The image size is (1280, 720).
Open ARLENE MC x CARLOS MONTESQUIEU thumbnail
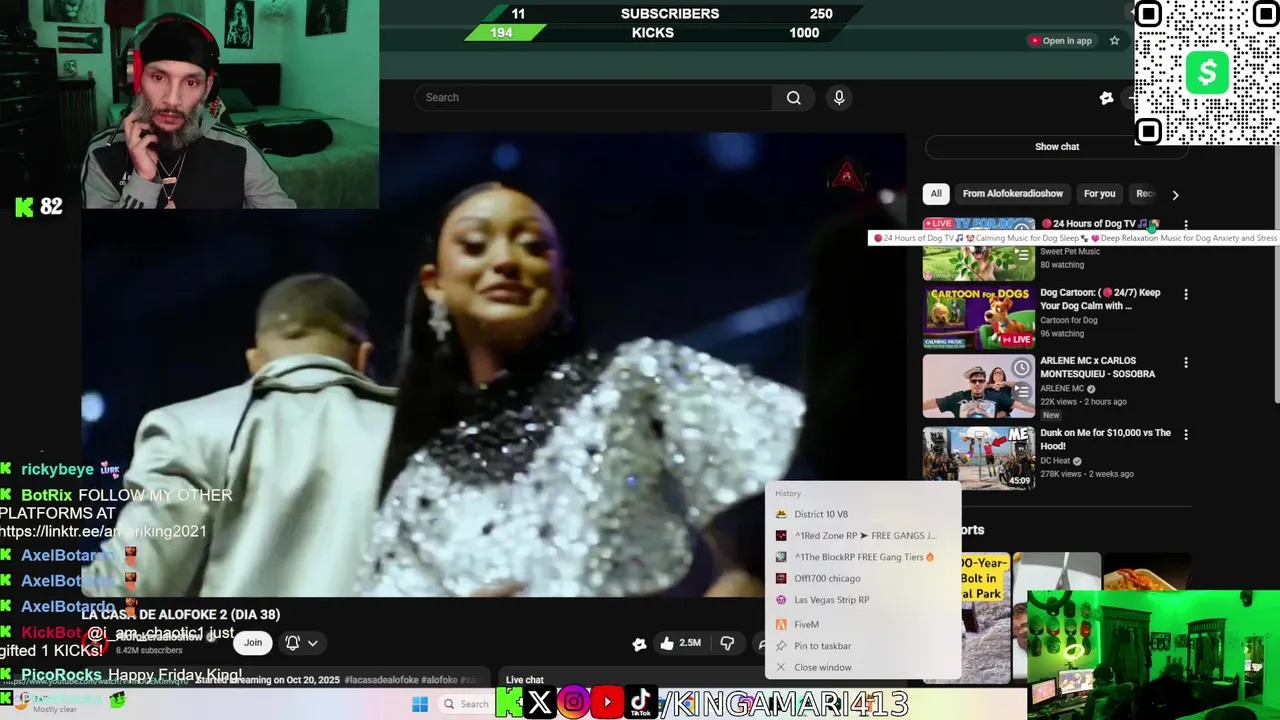[x=978, y=386]
